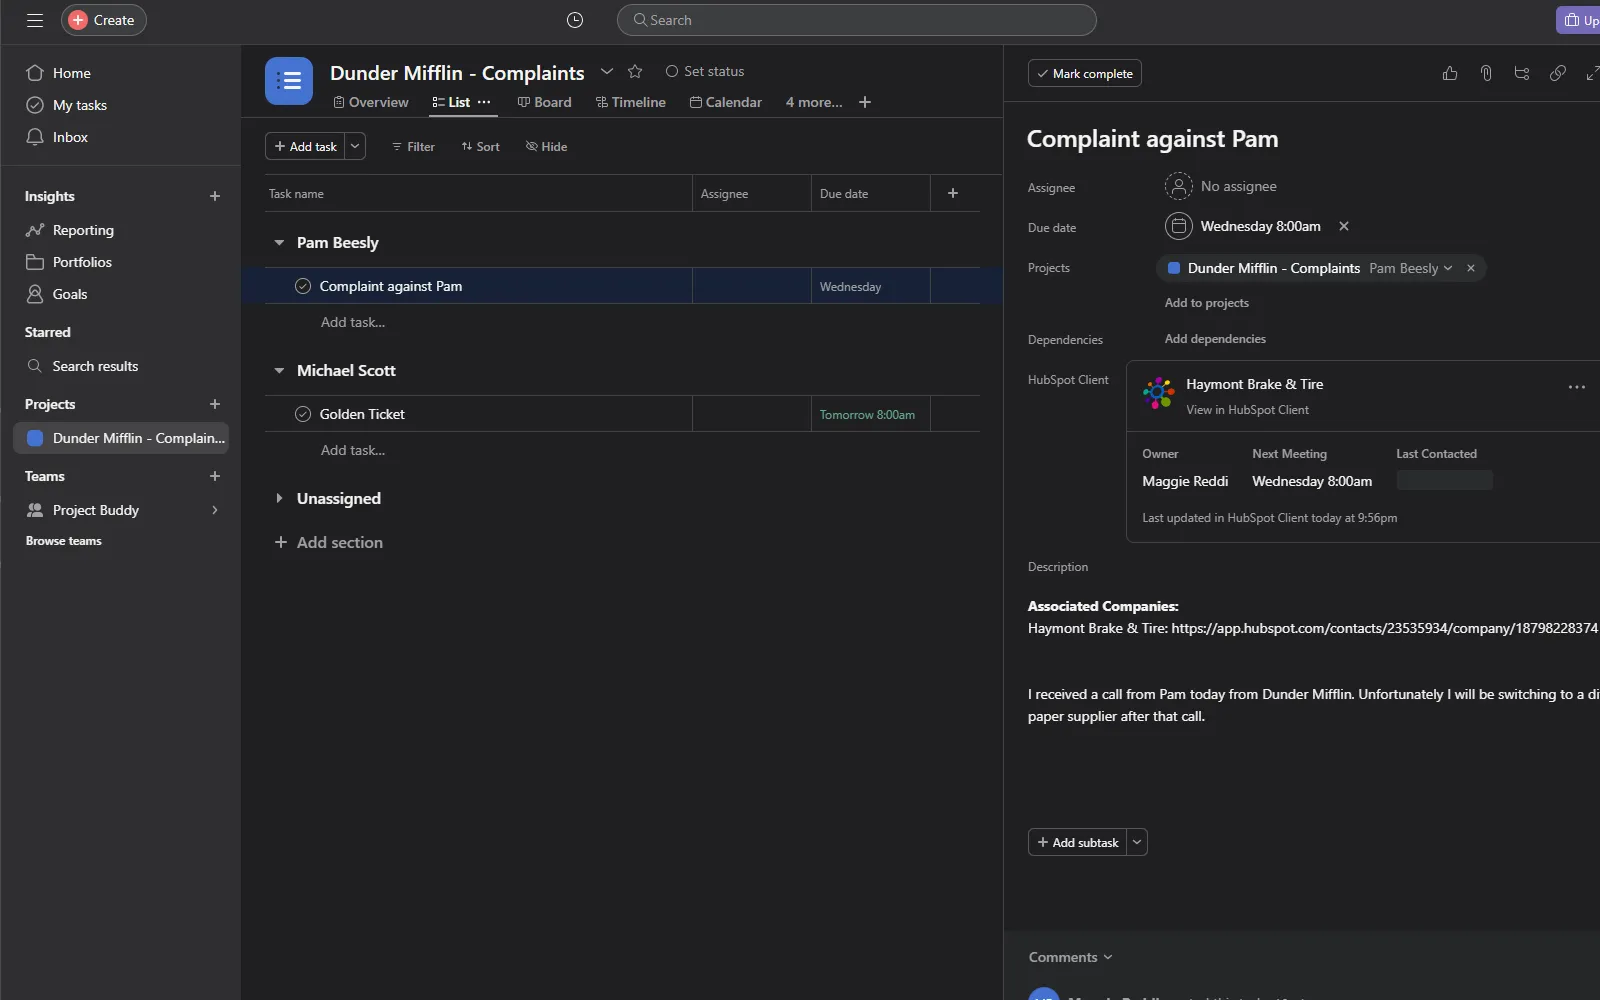1600x1000 pixels.
Task: Open the Add task dropdown arrow
Action: pos(355,146)
